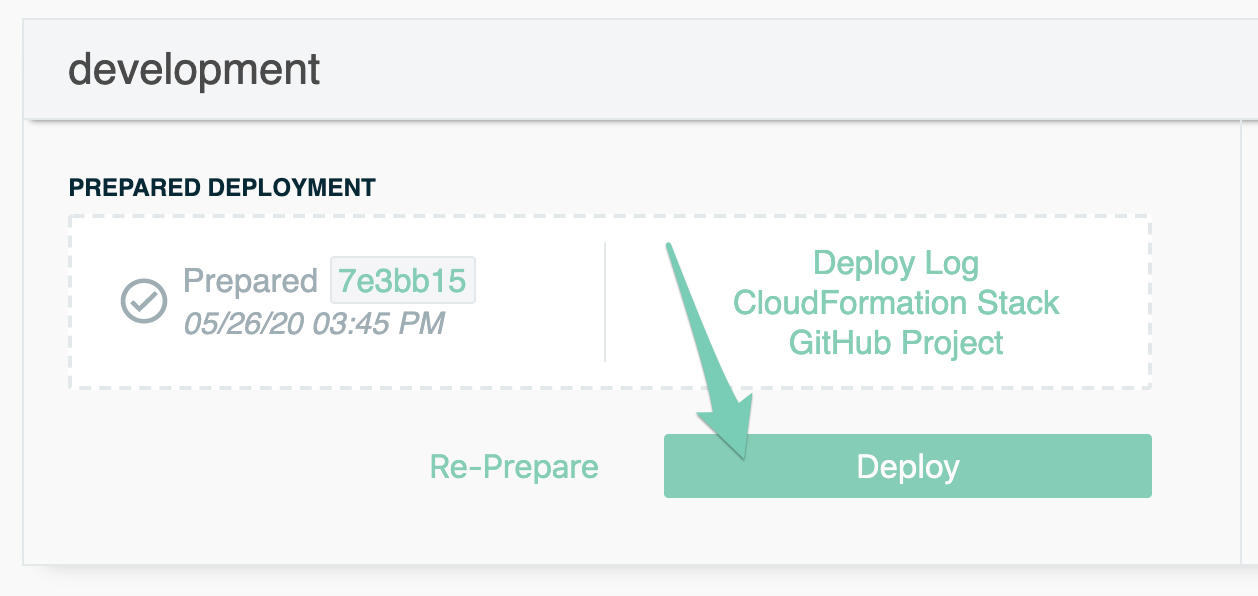
Task: Open the CloudFormation Stack link
Action: point(896,303)
